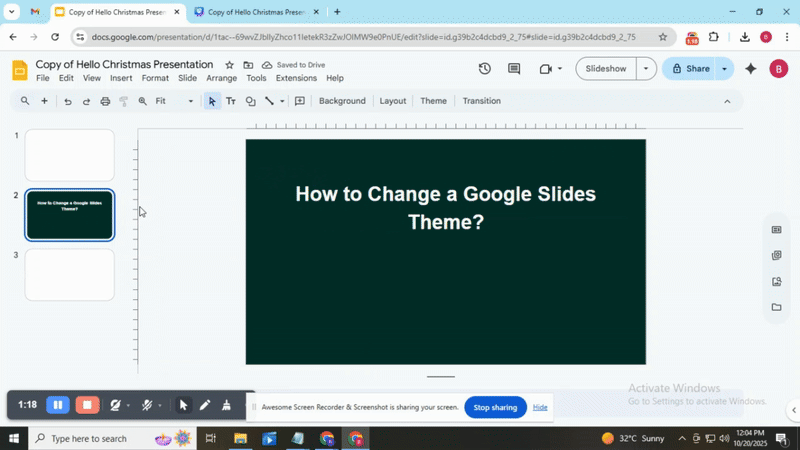Screen dimensions: 800x450
Task: Select the paint format roller icon
Action: click(x=124, y=101)
